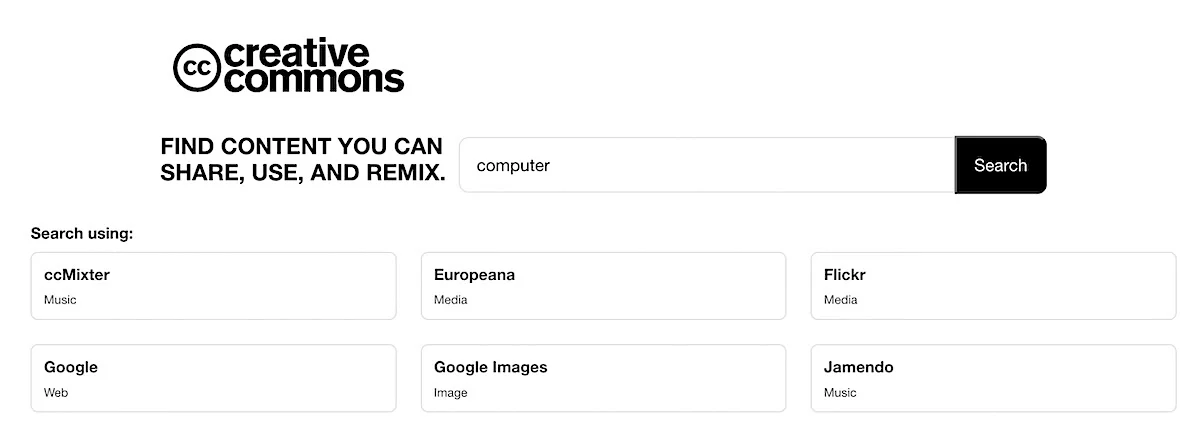Click the circular CC logo icon
The image size is (1200, 424).
[x=196, y=66]
